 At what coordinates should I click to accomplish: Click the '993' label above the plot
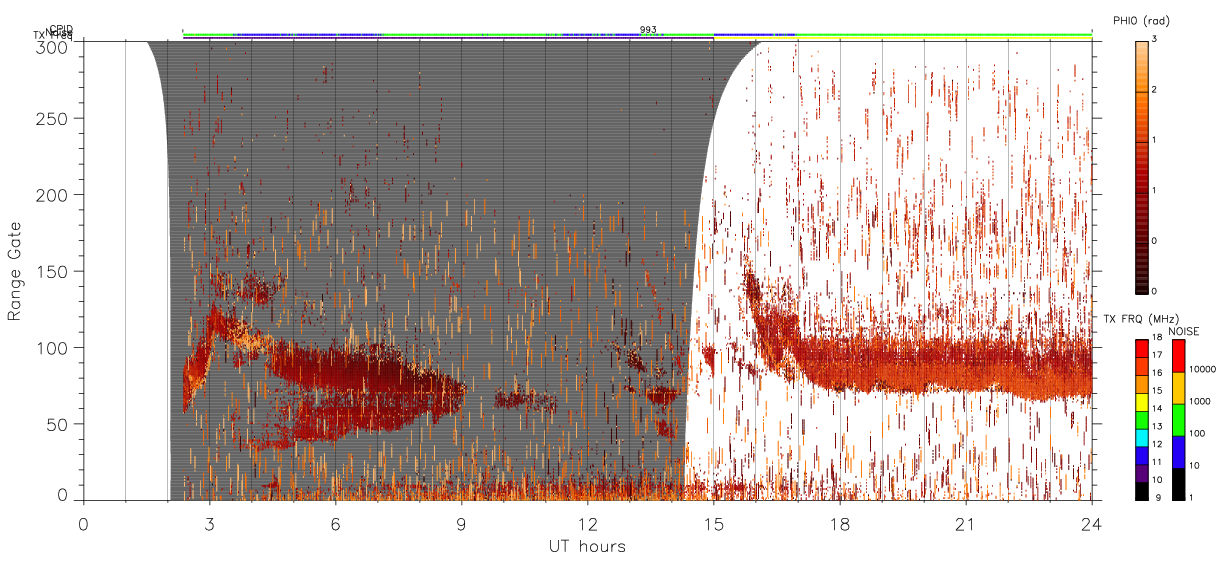pyautogui.click(x=648, y=30)
